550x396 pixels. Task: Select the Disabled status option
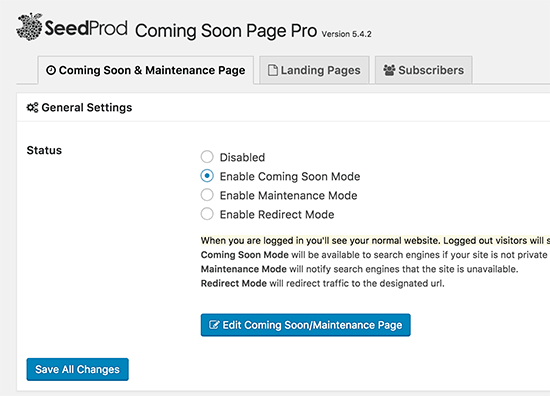click(207, 157)
